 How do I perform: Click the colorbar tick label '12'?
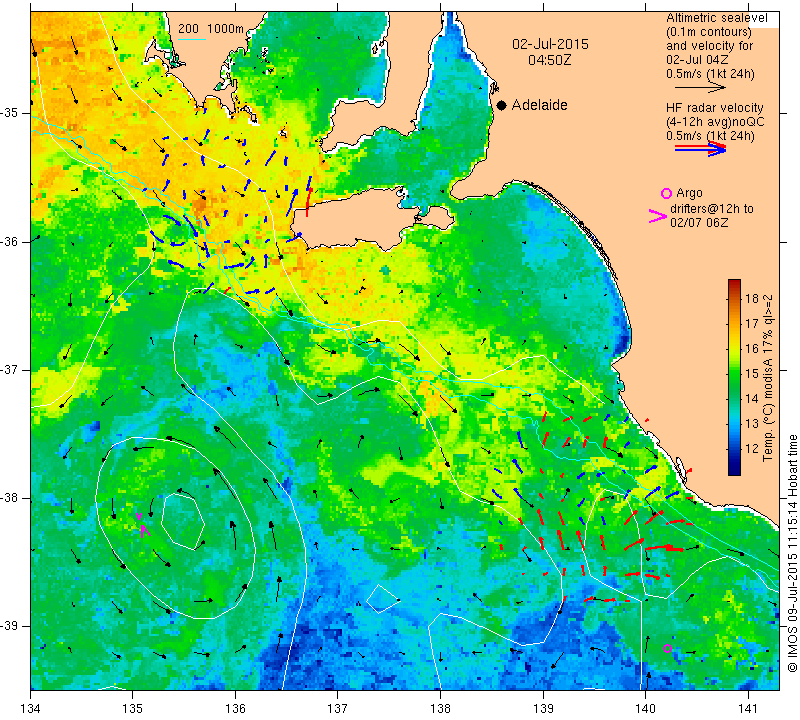click(752, 449)
